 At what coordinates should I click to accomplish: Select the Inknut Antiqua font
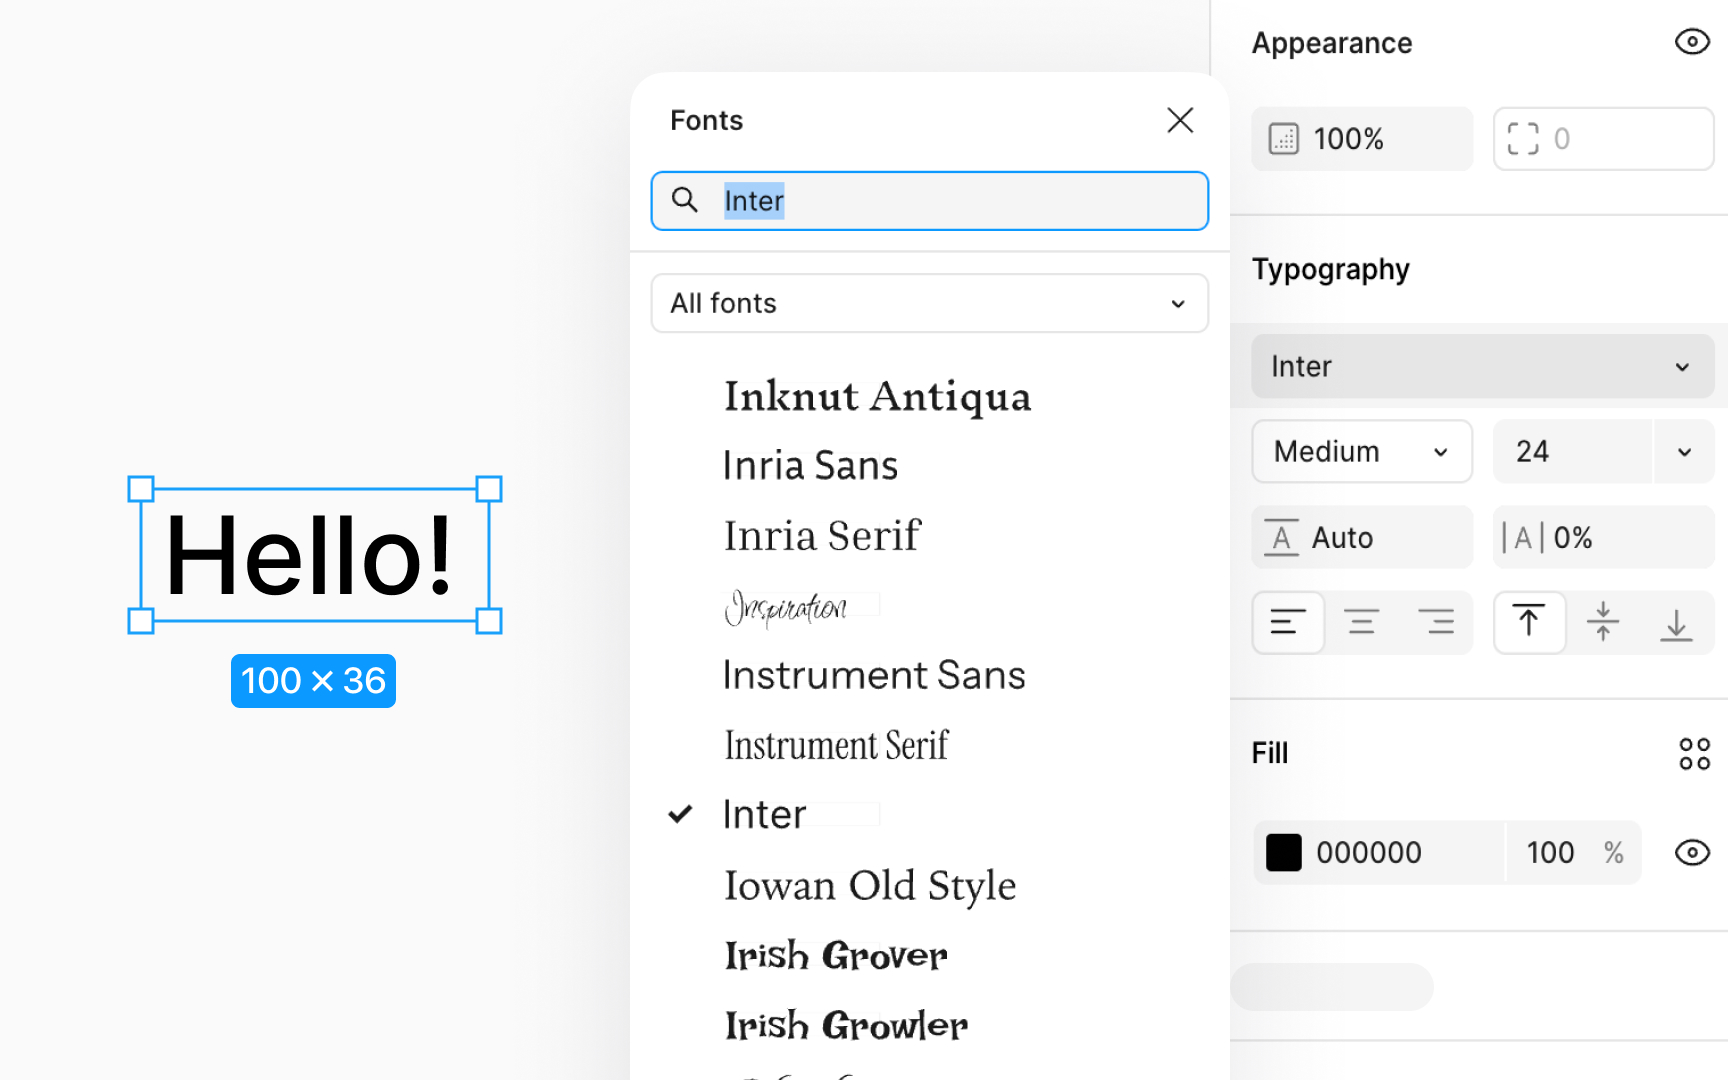point(877,396)
